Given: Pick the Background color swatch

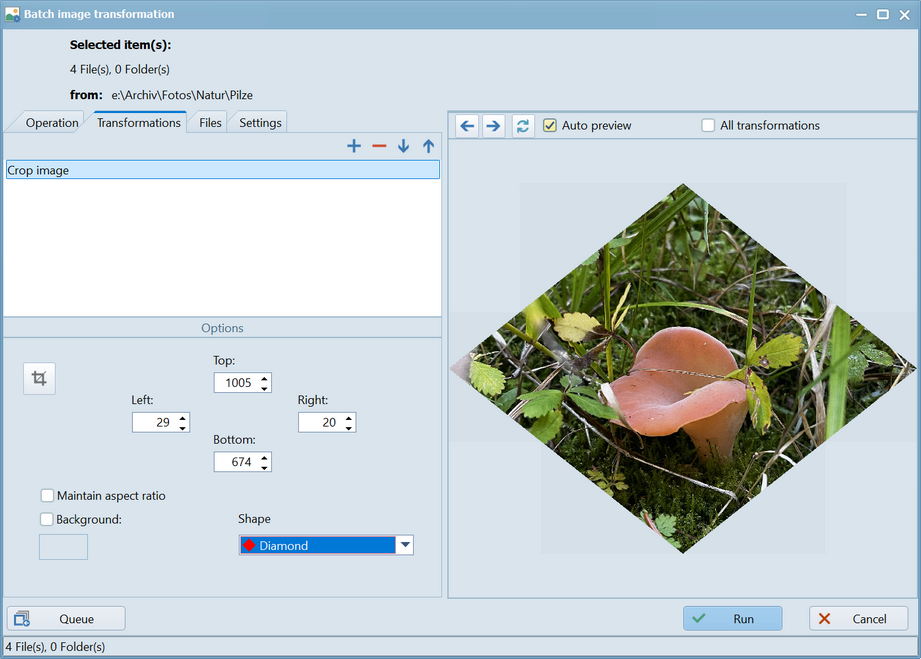Looking at the screenshot, I should click(63, 547).
